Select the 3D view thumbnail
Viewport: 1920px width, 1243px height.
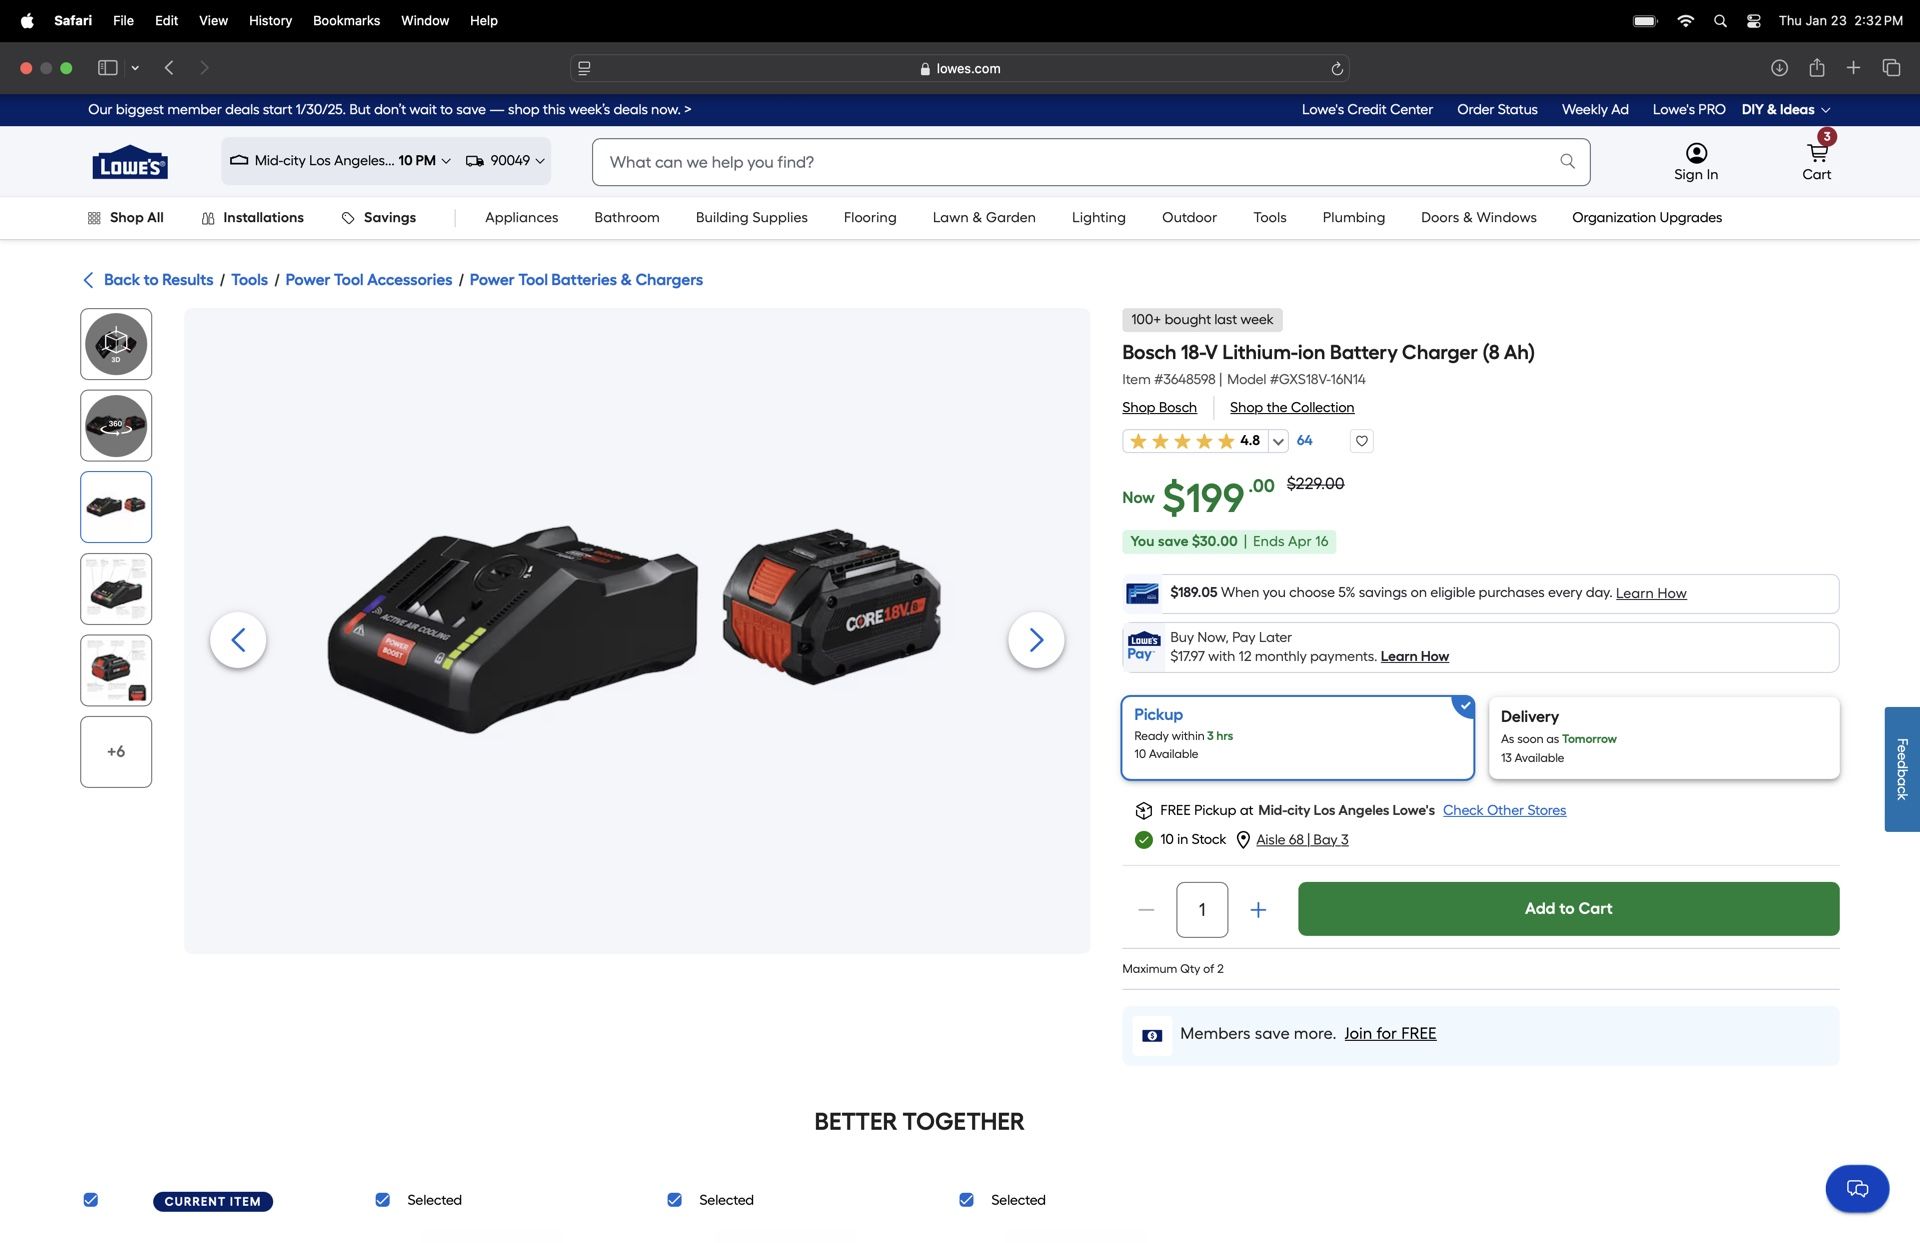pos(115,343)
